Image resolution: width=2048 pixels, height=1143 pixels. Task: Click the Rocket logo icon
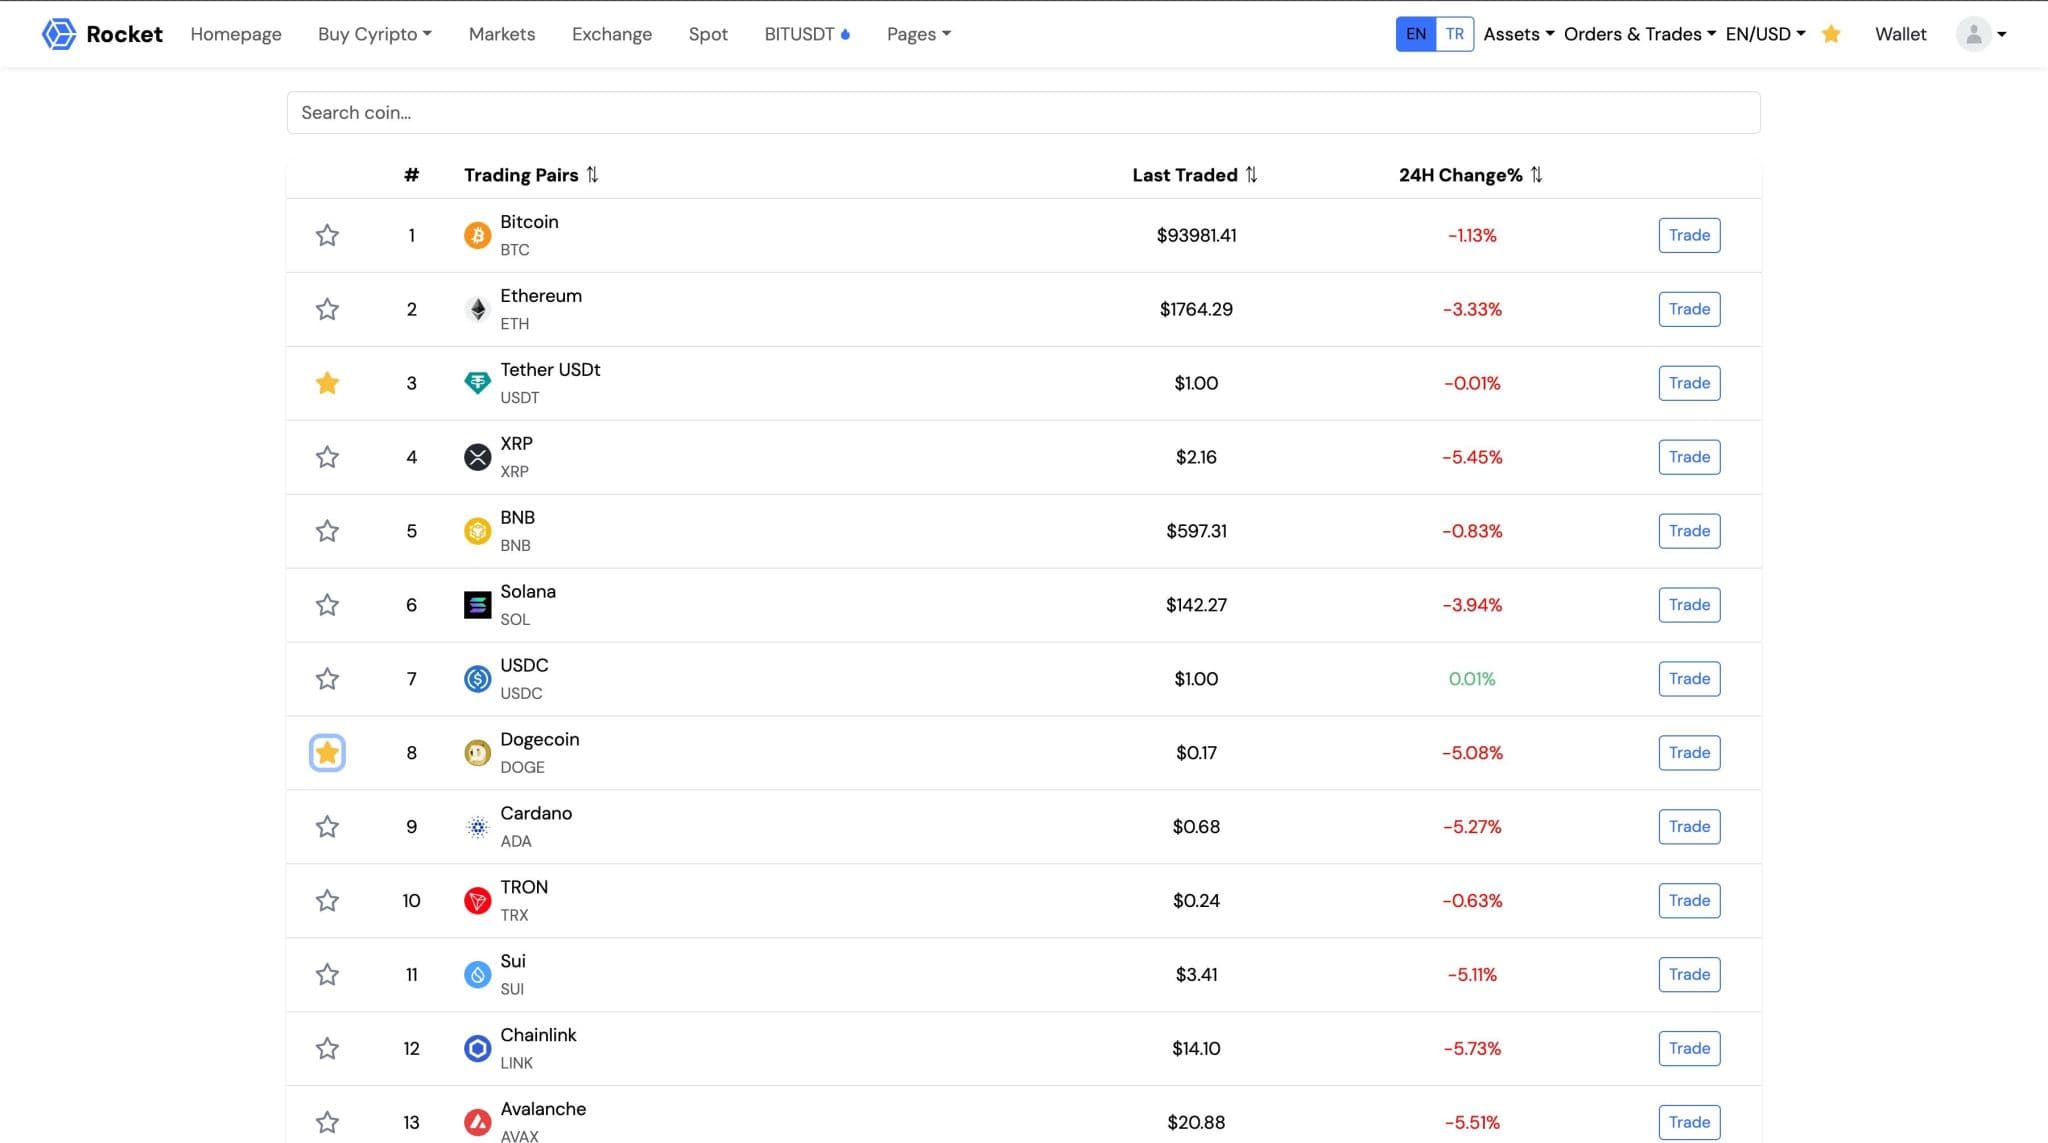coord(59,34)
